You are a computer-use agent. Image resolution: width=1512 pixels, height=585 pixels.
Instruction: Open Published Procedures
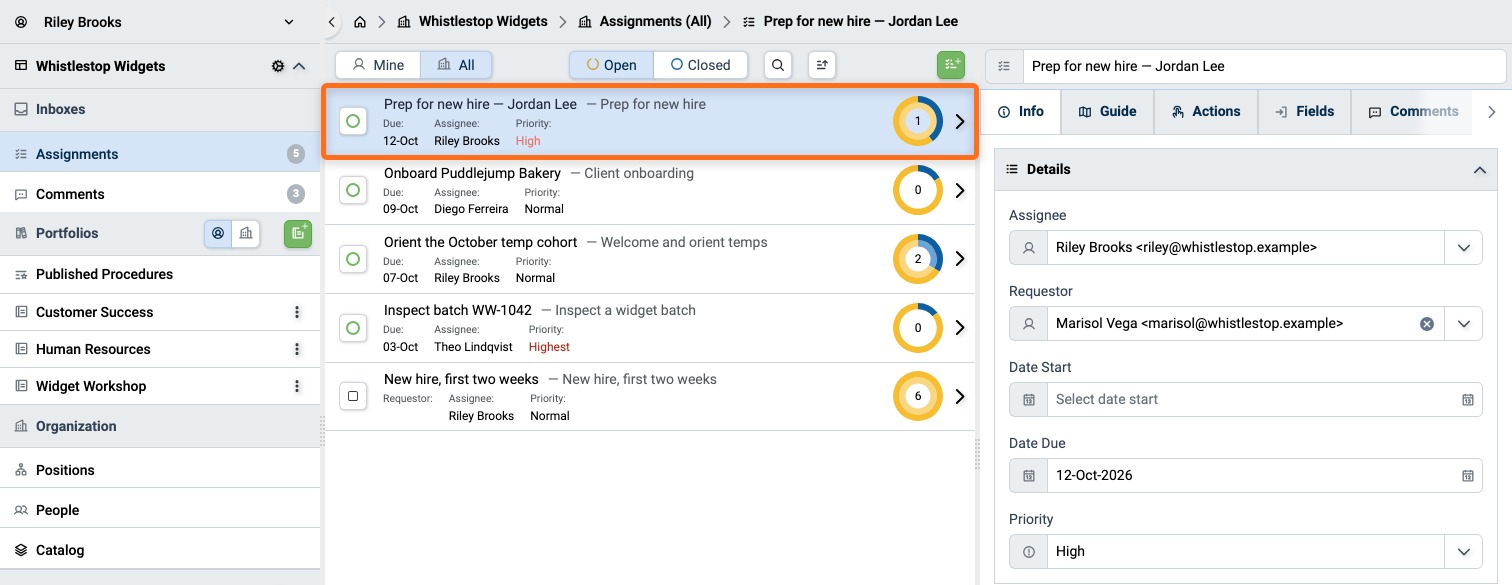click(160, 274)
